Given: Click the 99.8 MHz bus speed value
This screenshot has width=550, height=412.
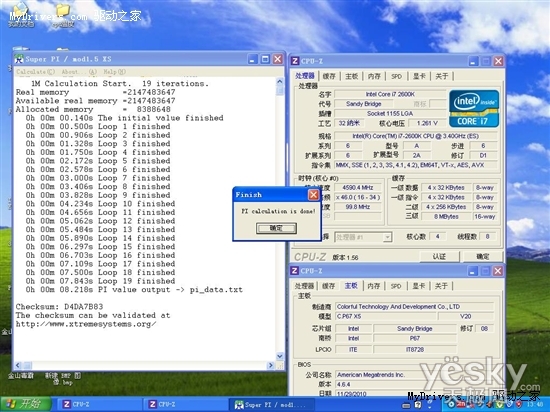Looking at the screenshot, I should (358, 207).
